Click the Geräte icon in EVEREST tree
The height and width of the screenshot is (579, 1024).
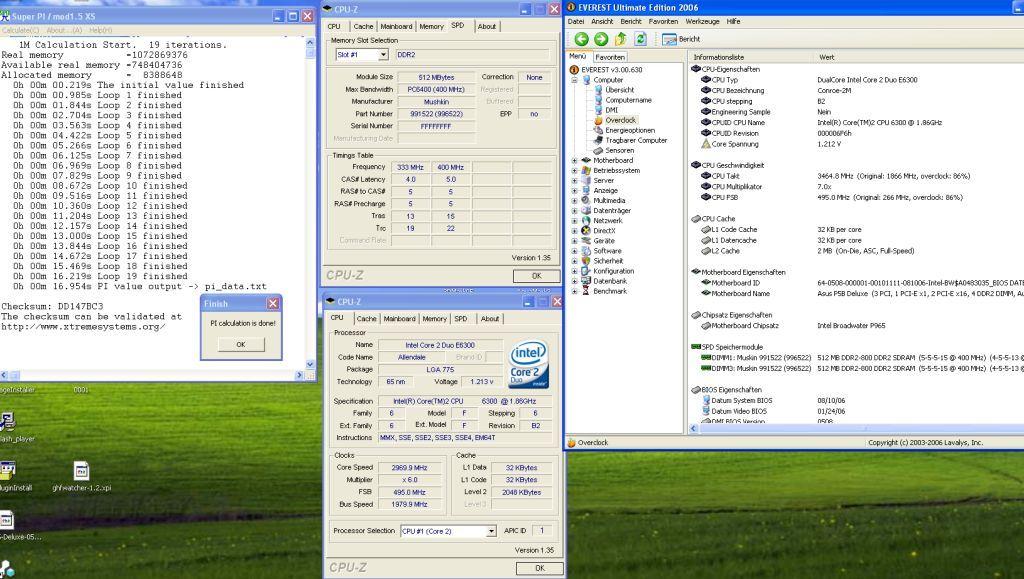[586, 241]
